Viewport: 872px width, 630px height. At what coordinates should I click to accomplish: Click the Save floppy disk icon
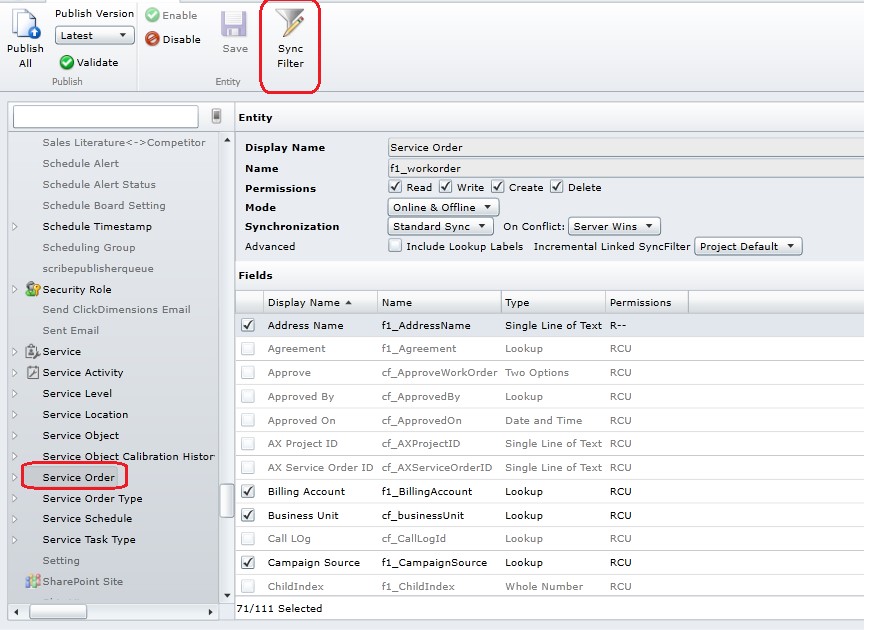(234, 24)
